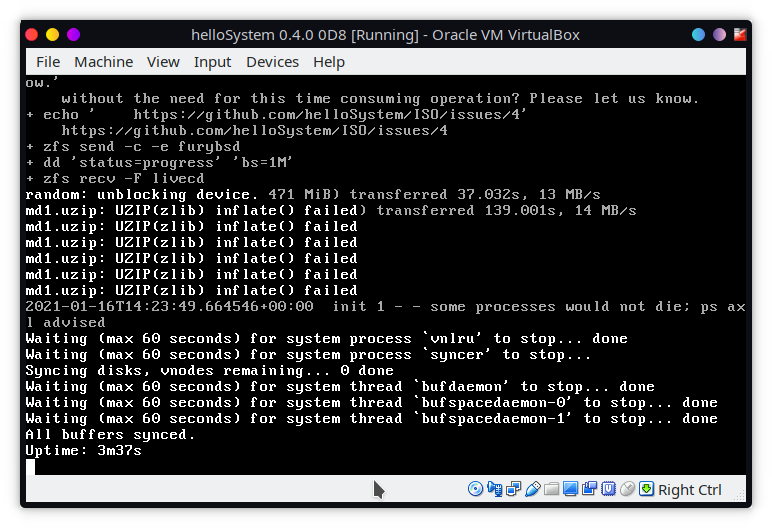The width and height of the screenshot is (772, 528).
Task: Click the window title helloSystem 0.4.0 0D8 [Running]
Action: coord(305,35)
